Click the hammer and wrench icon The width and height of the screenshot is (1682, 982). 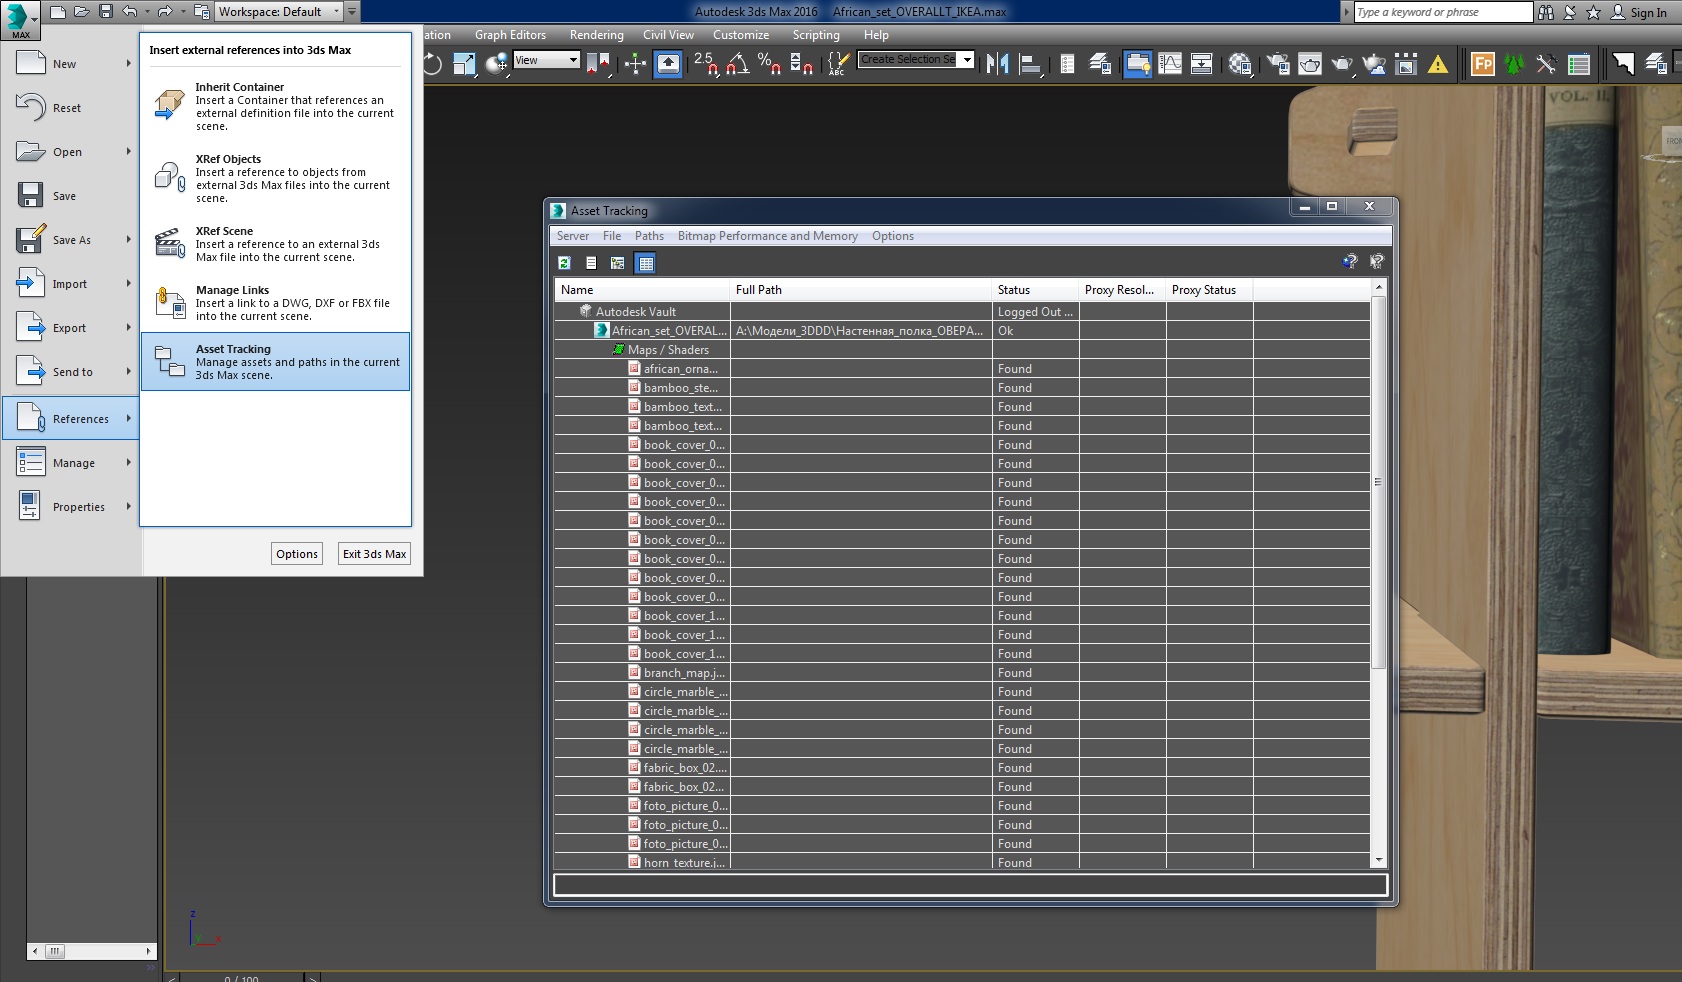tap(1546, 64)
